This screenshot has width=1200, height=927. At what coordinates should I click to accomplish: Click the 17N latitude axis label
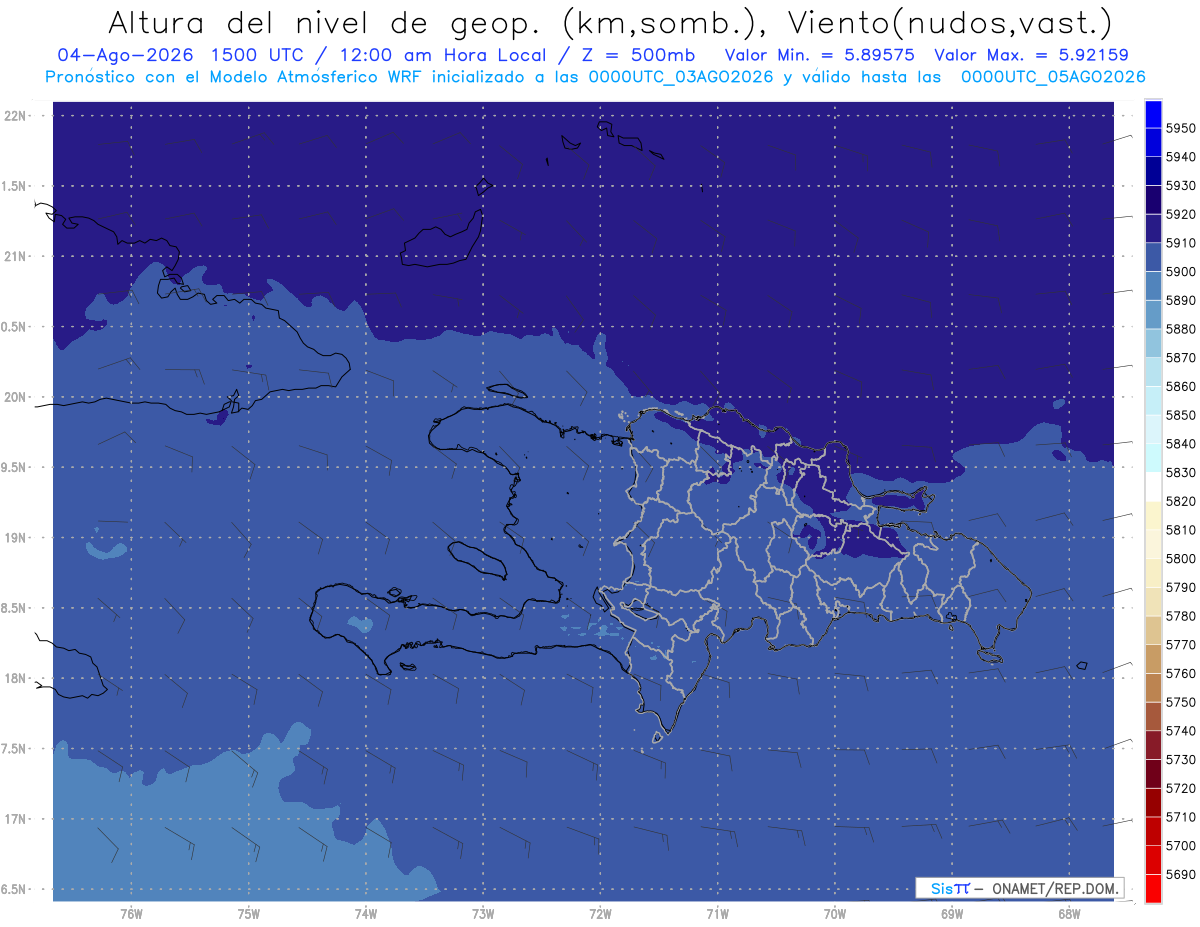coord(17,819)
